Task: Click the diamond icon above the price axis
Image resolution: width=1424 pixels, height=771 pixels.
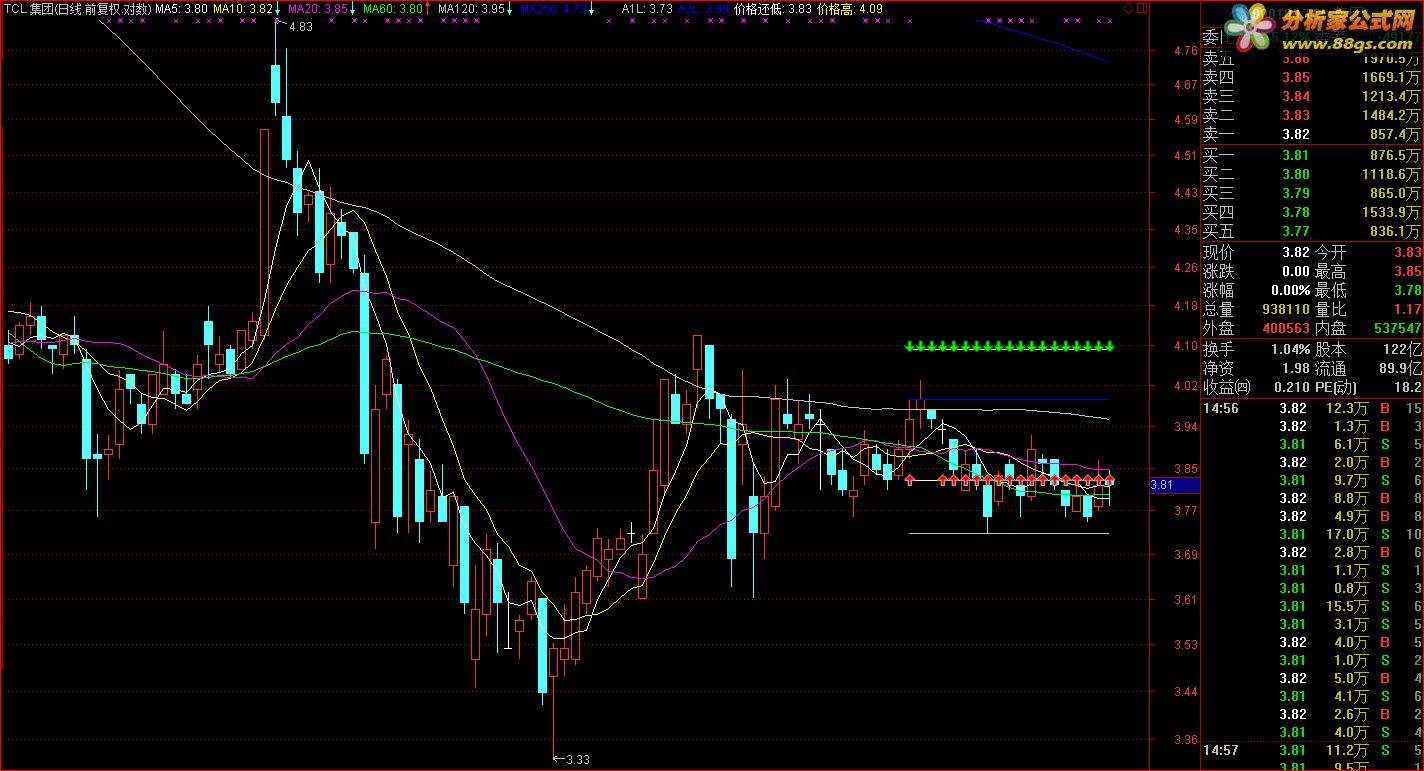Action: click(x=1130, y=8)
